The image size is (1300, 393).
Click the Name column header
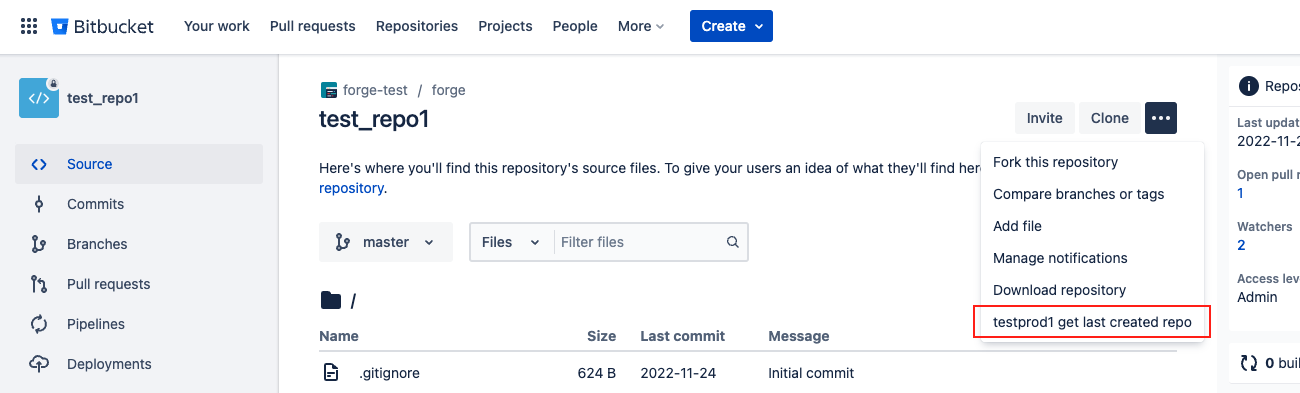[x=339, y=336]
